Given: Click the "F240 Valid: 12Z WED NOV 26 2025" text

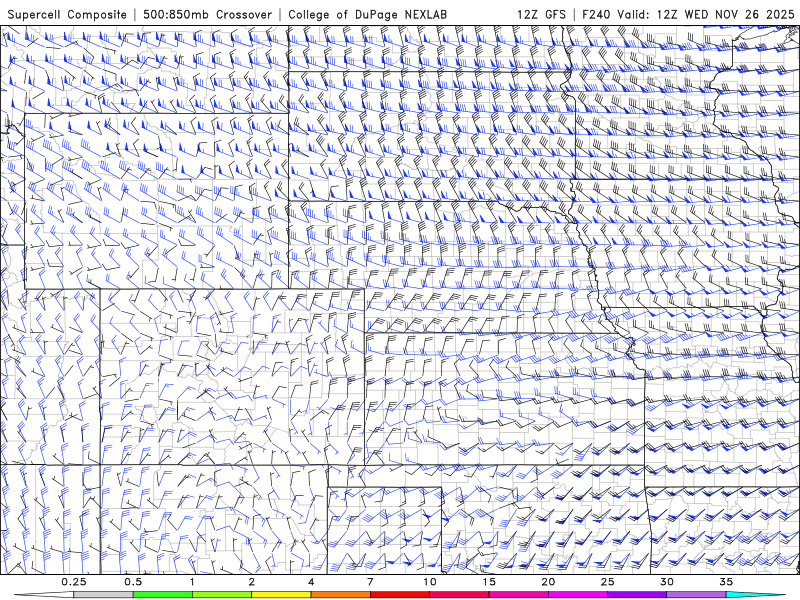Looking at the screenshot, I should [688, 15].
